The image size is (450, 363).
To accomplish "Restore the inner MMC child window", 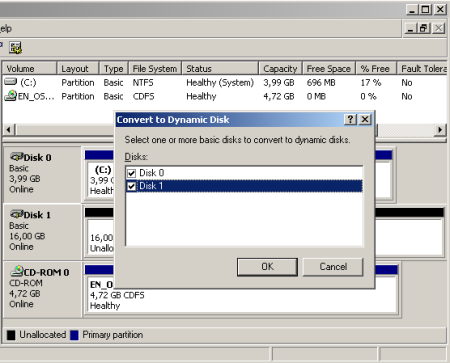I will (424, 29).
